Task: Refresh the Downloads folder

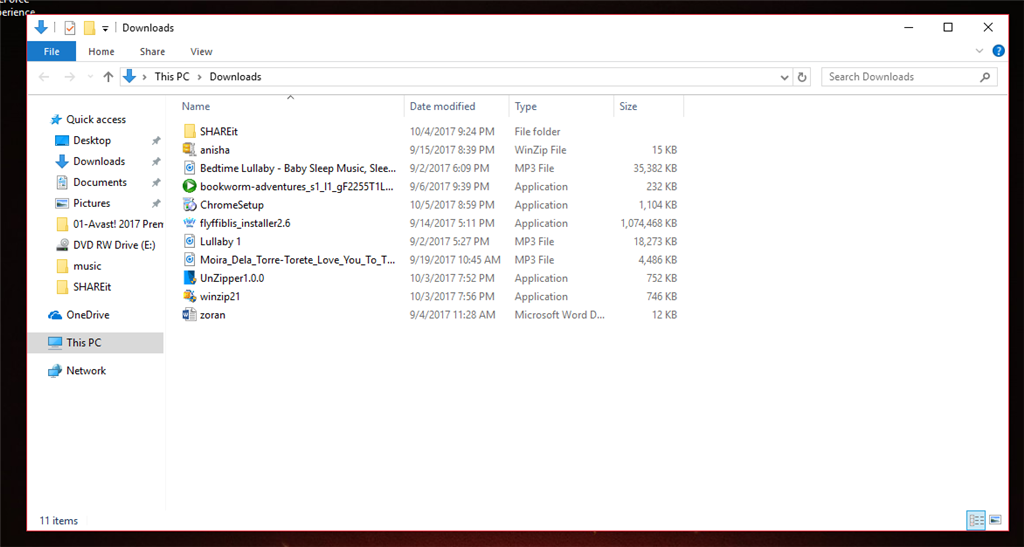Action: pos(802,77)
